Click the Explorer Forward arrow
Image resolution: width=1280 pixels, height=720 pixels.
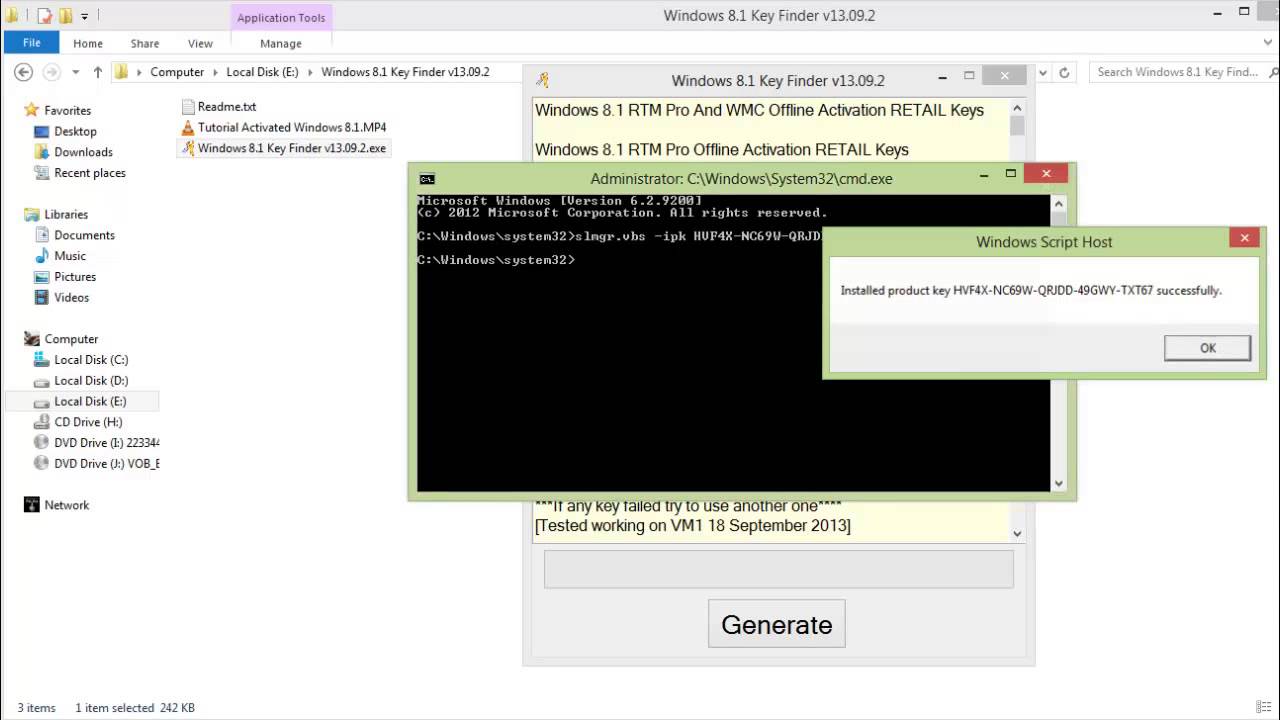click(52, 72)
